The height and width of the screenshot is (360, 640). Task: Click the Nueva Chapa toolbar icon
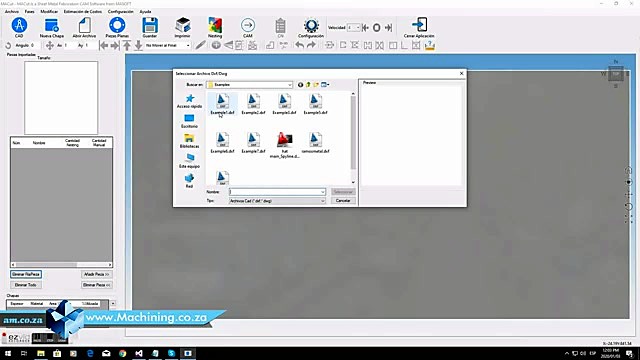(52, 26)
